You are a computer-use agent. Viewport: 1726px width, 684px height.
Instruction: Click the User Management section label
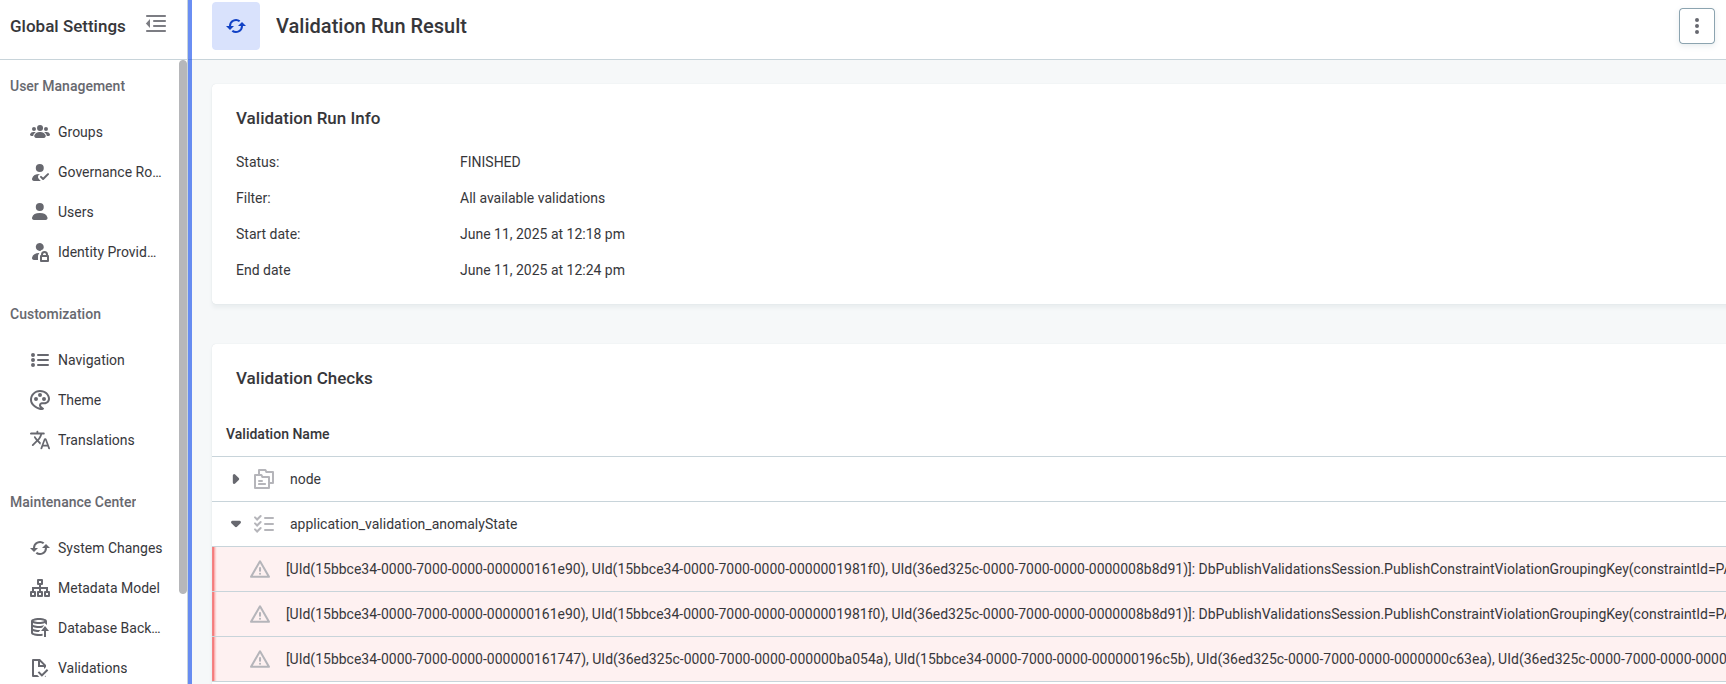point(67,86)
